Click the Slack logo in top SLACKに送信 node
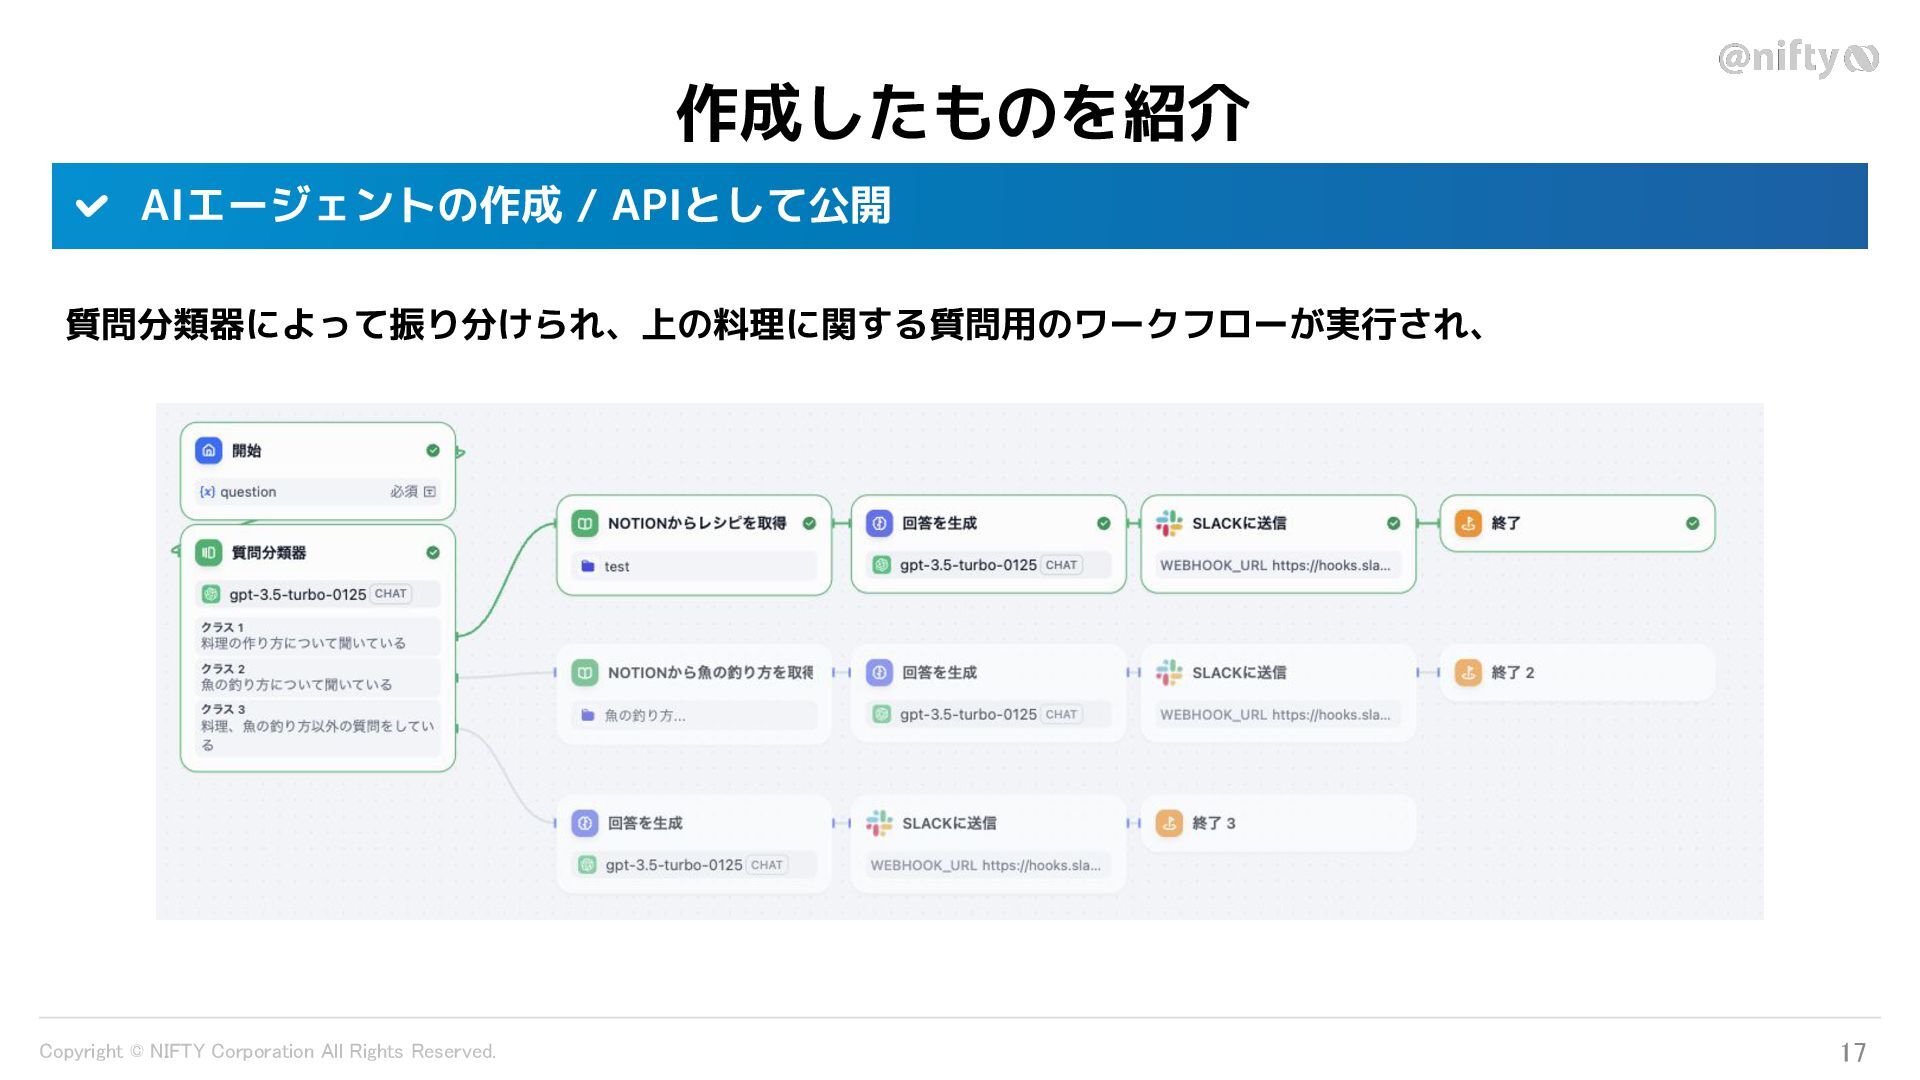 click(1168, 523)
